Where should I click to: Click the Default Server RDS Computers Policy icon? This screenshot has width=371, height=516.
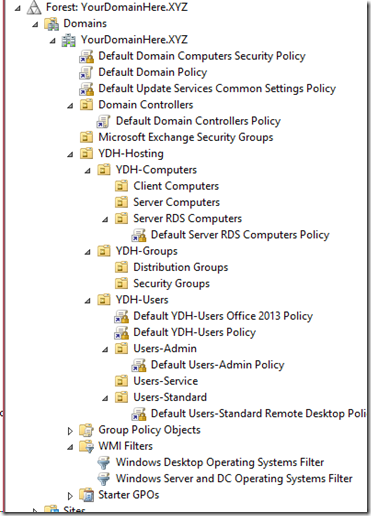pos(139,235)
